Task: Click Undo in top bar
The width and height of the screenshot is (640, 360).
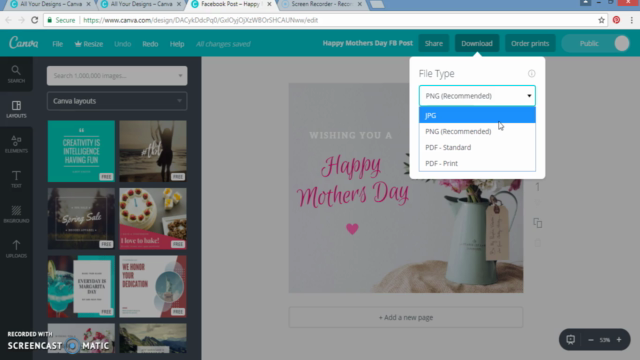Action: point(122,44)
